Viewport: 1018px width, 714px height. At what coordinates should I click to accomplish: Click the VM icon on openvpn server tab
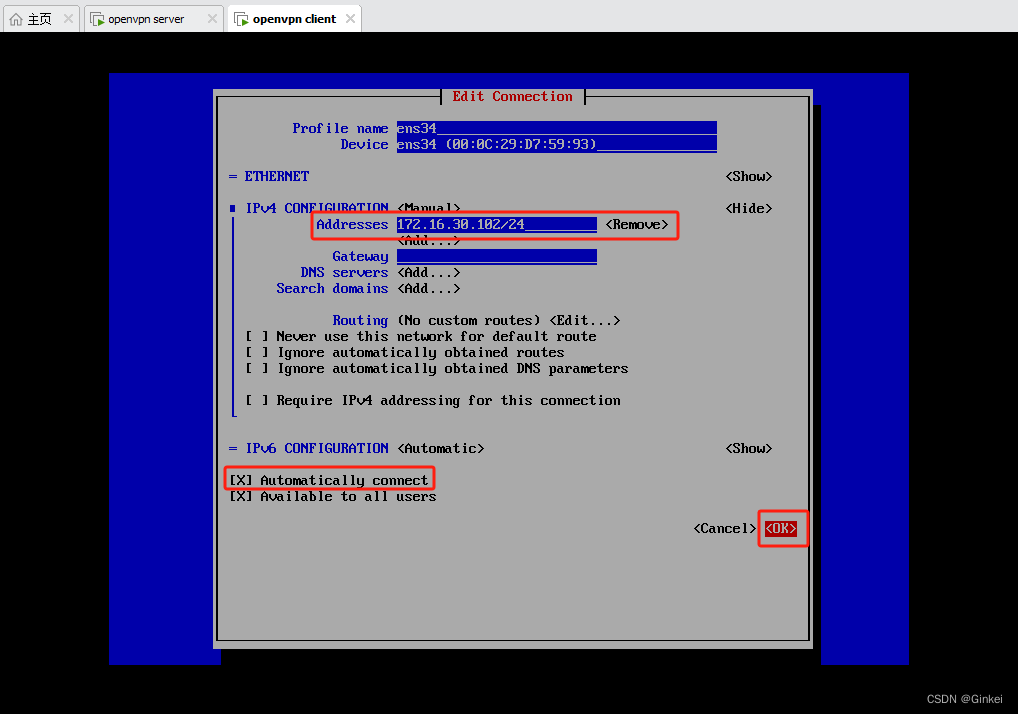pos(97,19)
